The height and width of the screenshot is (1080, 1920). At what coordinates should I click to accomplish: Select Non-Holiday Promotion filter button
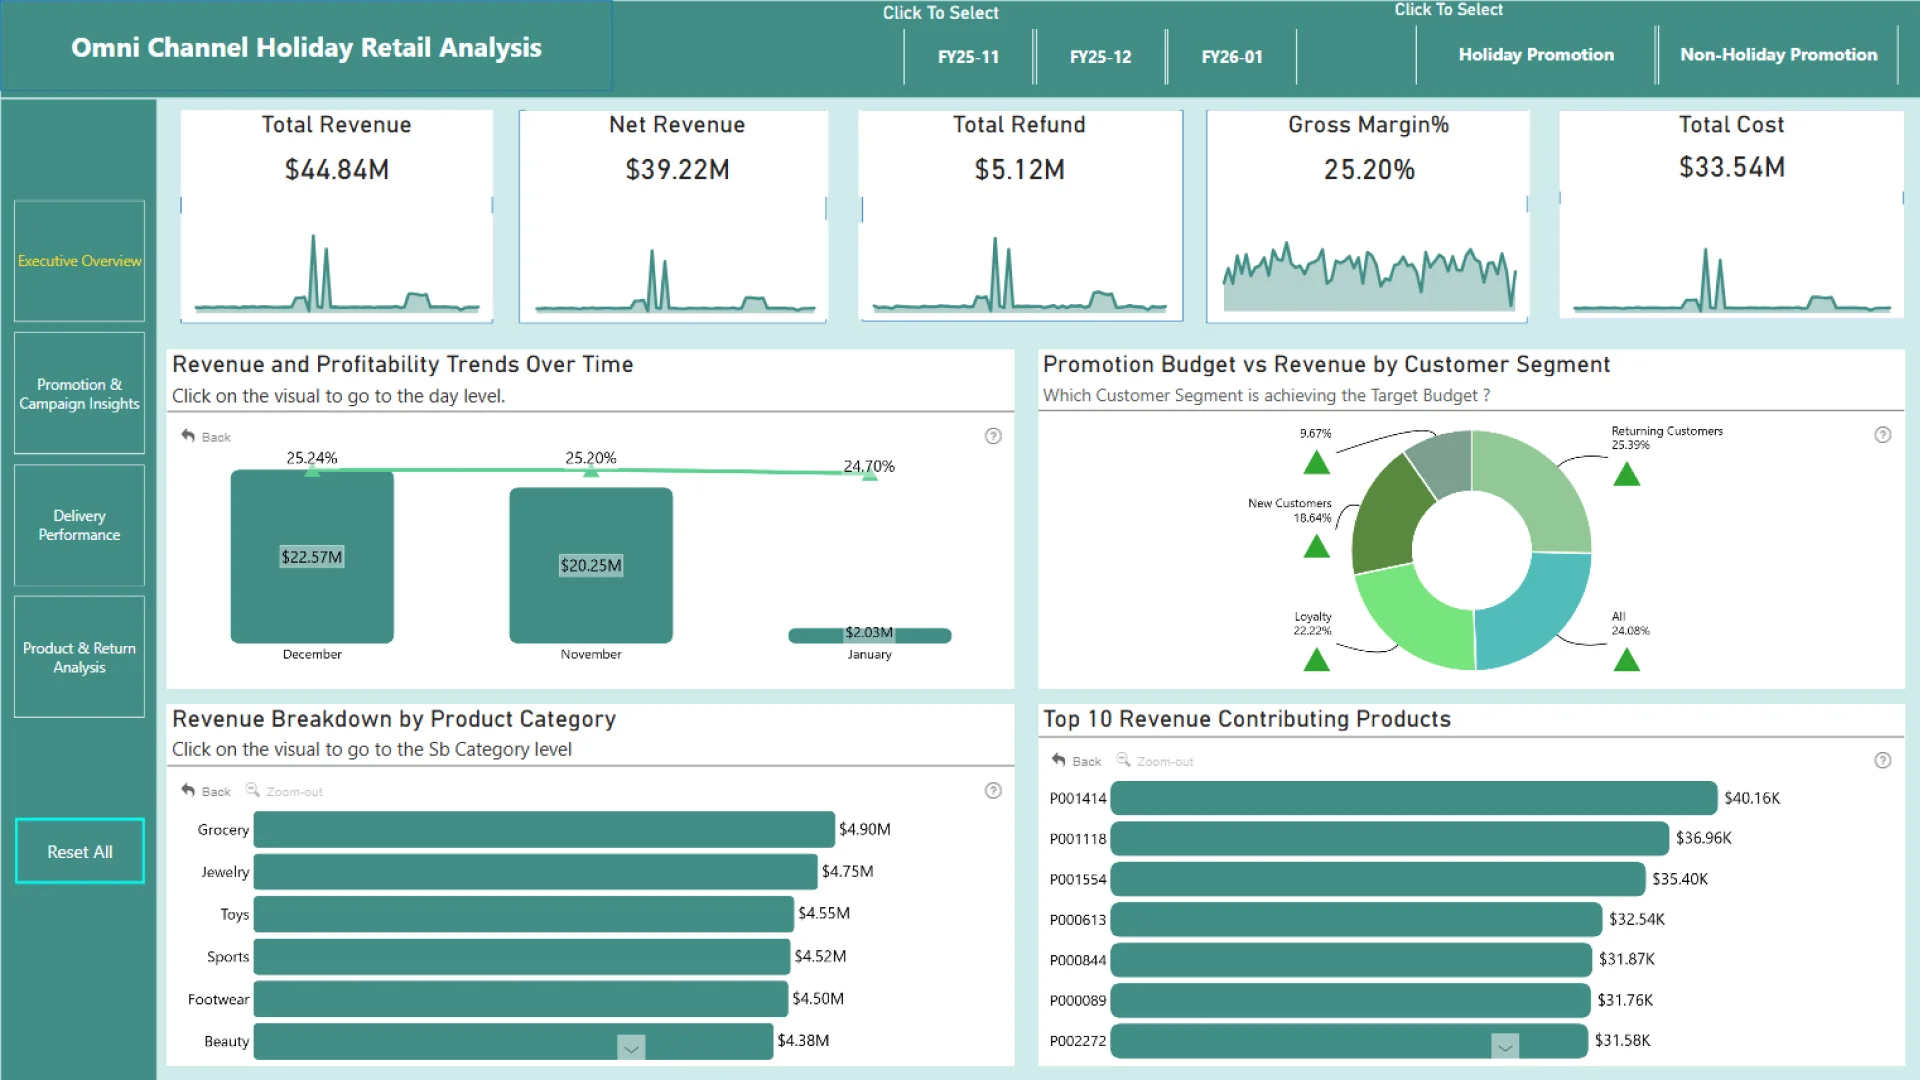point(1778,55)
